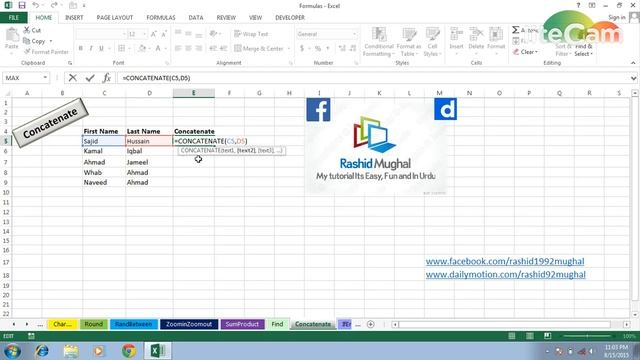Open Find & Select dropdown

[x=583, y=50]
